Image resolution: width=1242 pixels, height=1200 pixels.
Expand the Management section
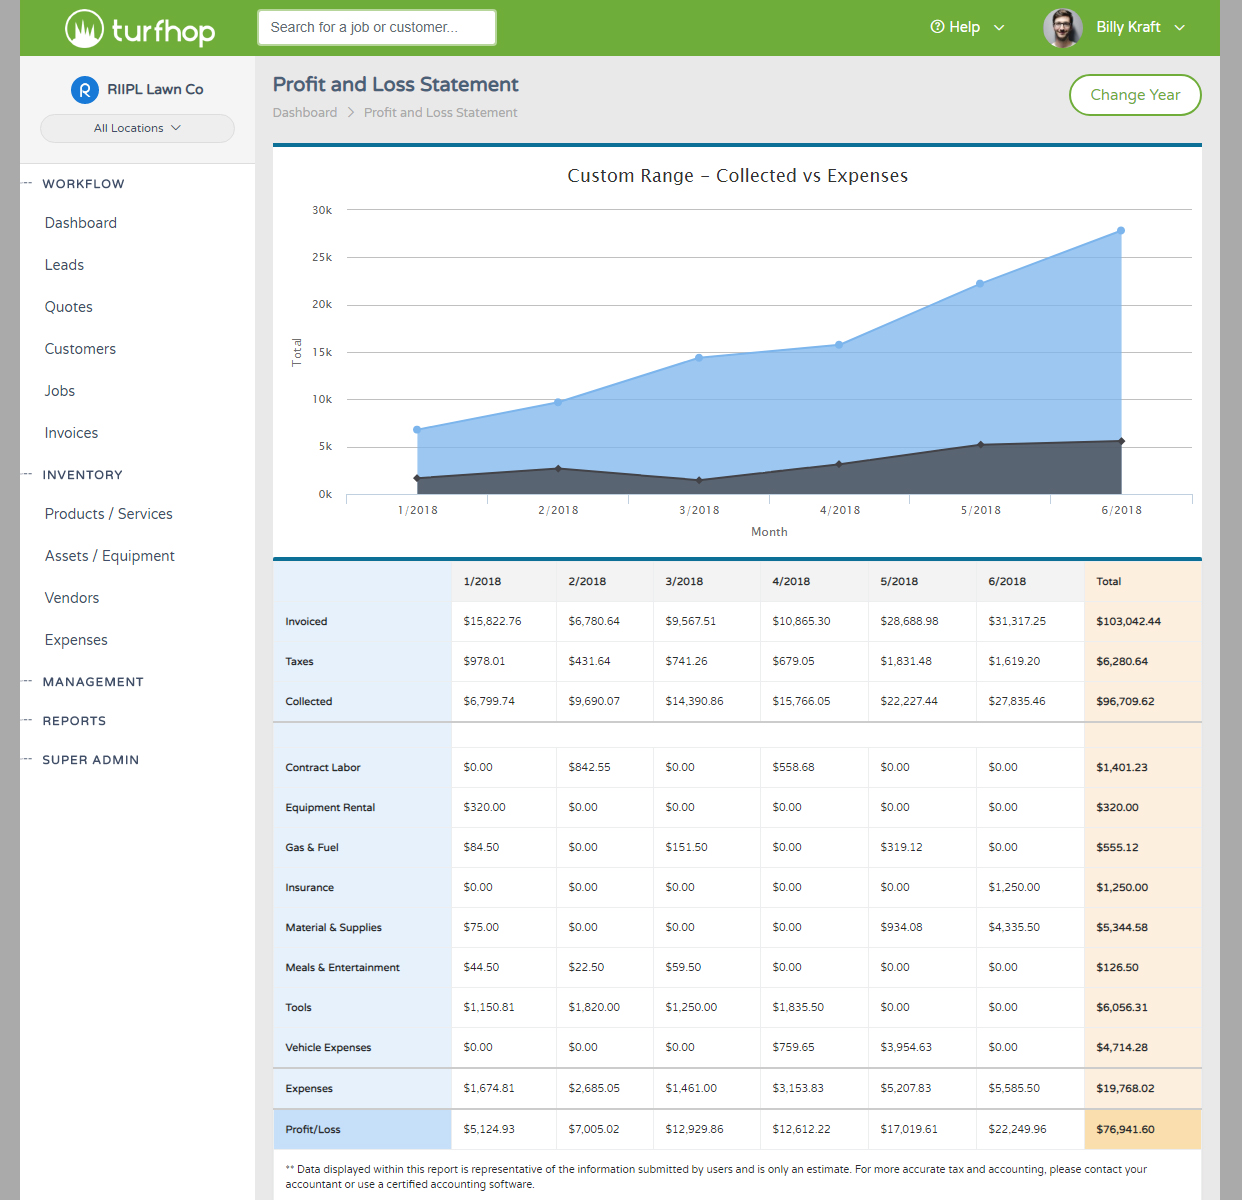click(92, 682)
